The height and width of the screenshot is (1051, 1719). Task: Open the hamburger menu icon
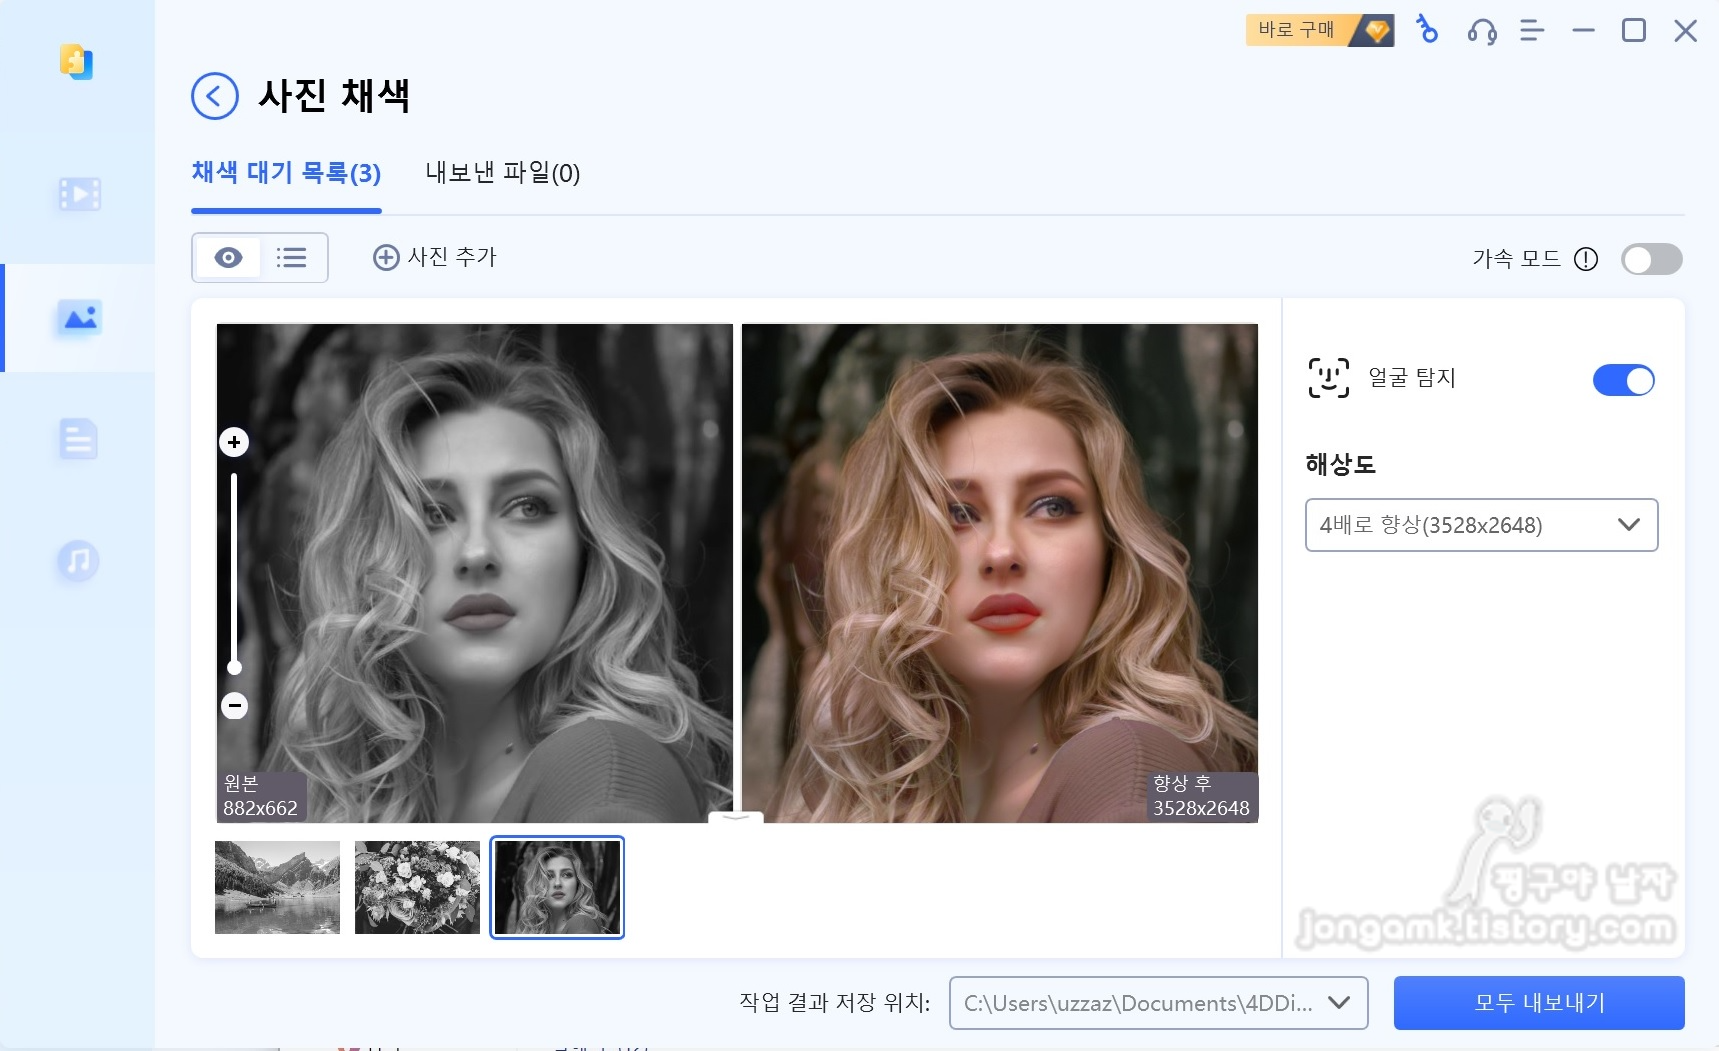click(x=1532, y=31)
